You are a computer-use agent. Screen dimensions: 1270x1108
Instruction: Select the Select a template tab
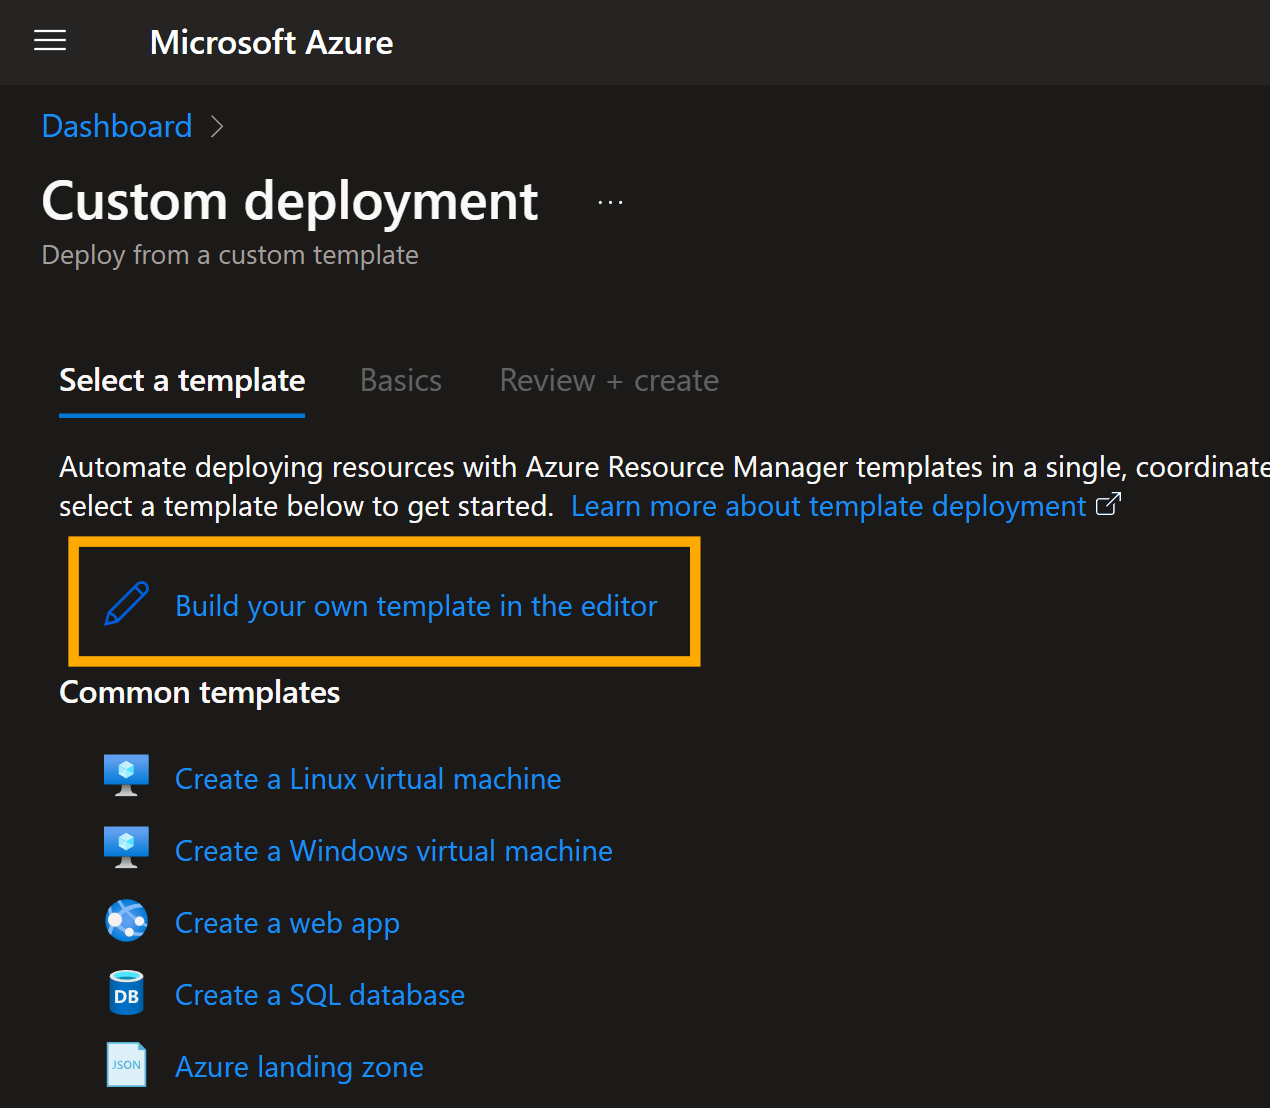coord(181,380)
